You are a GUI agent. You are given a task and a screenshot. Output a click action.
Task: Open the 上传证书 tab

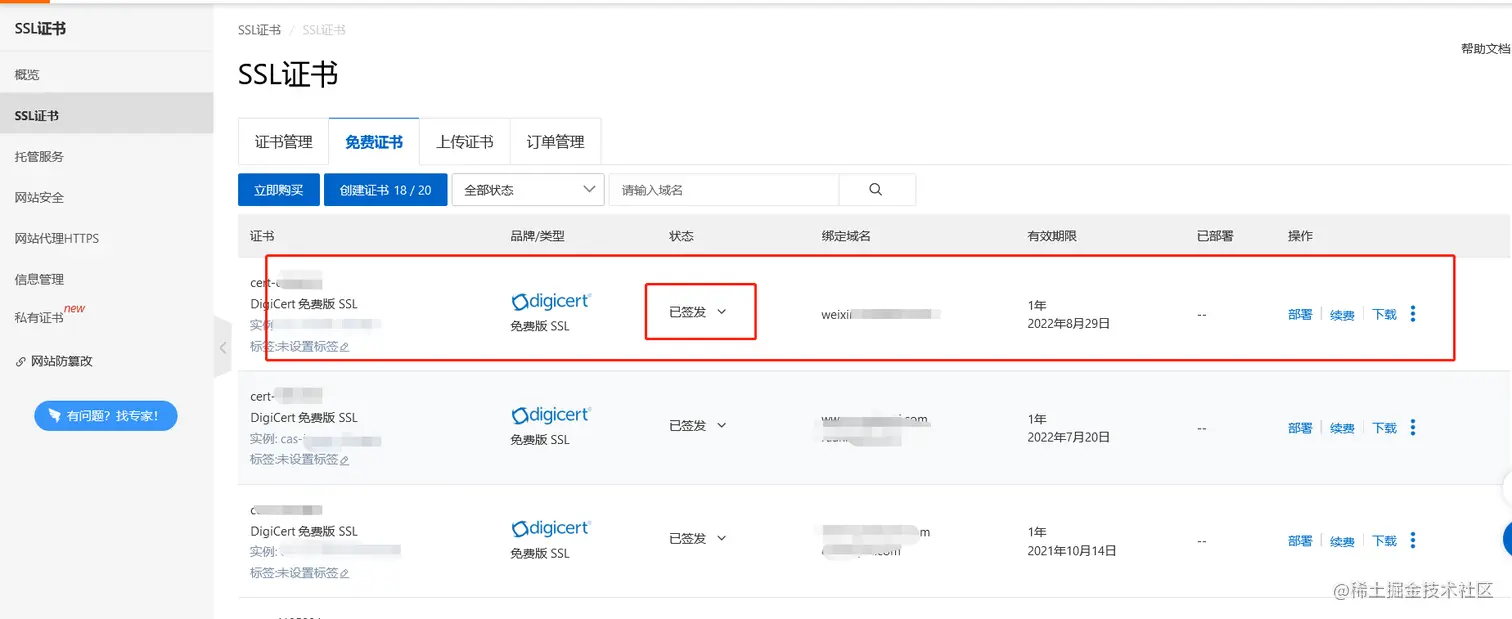[465, 142]
